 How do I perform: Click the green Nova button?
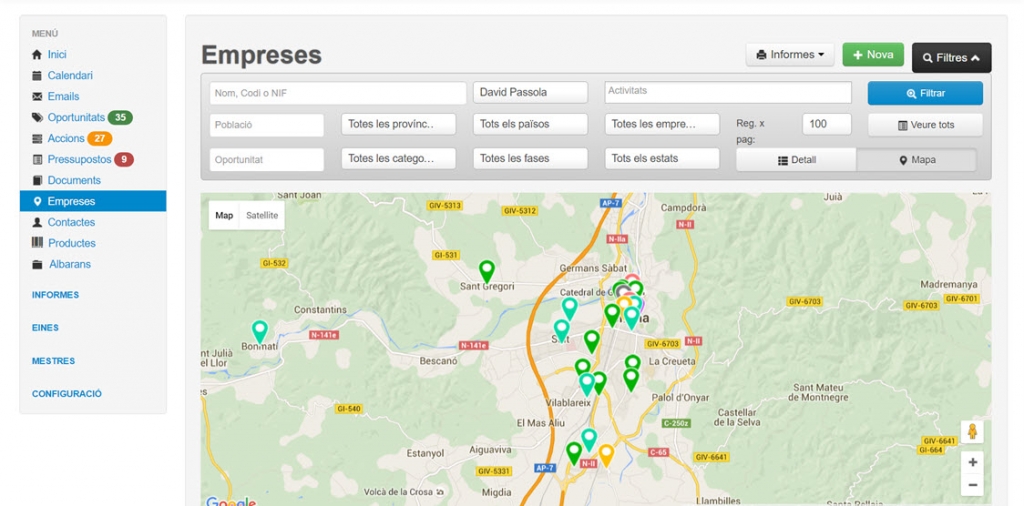tap(873, 55)
